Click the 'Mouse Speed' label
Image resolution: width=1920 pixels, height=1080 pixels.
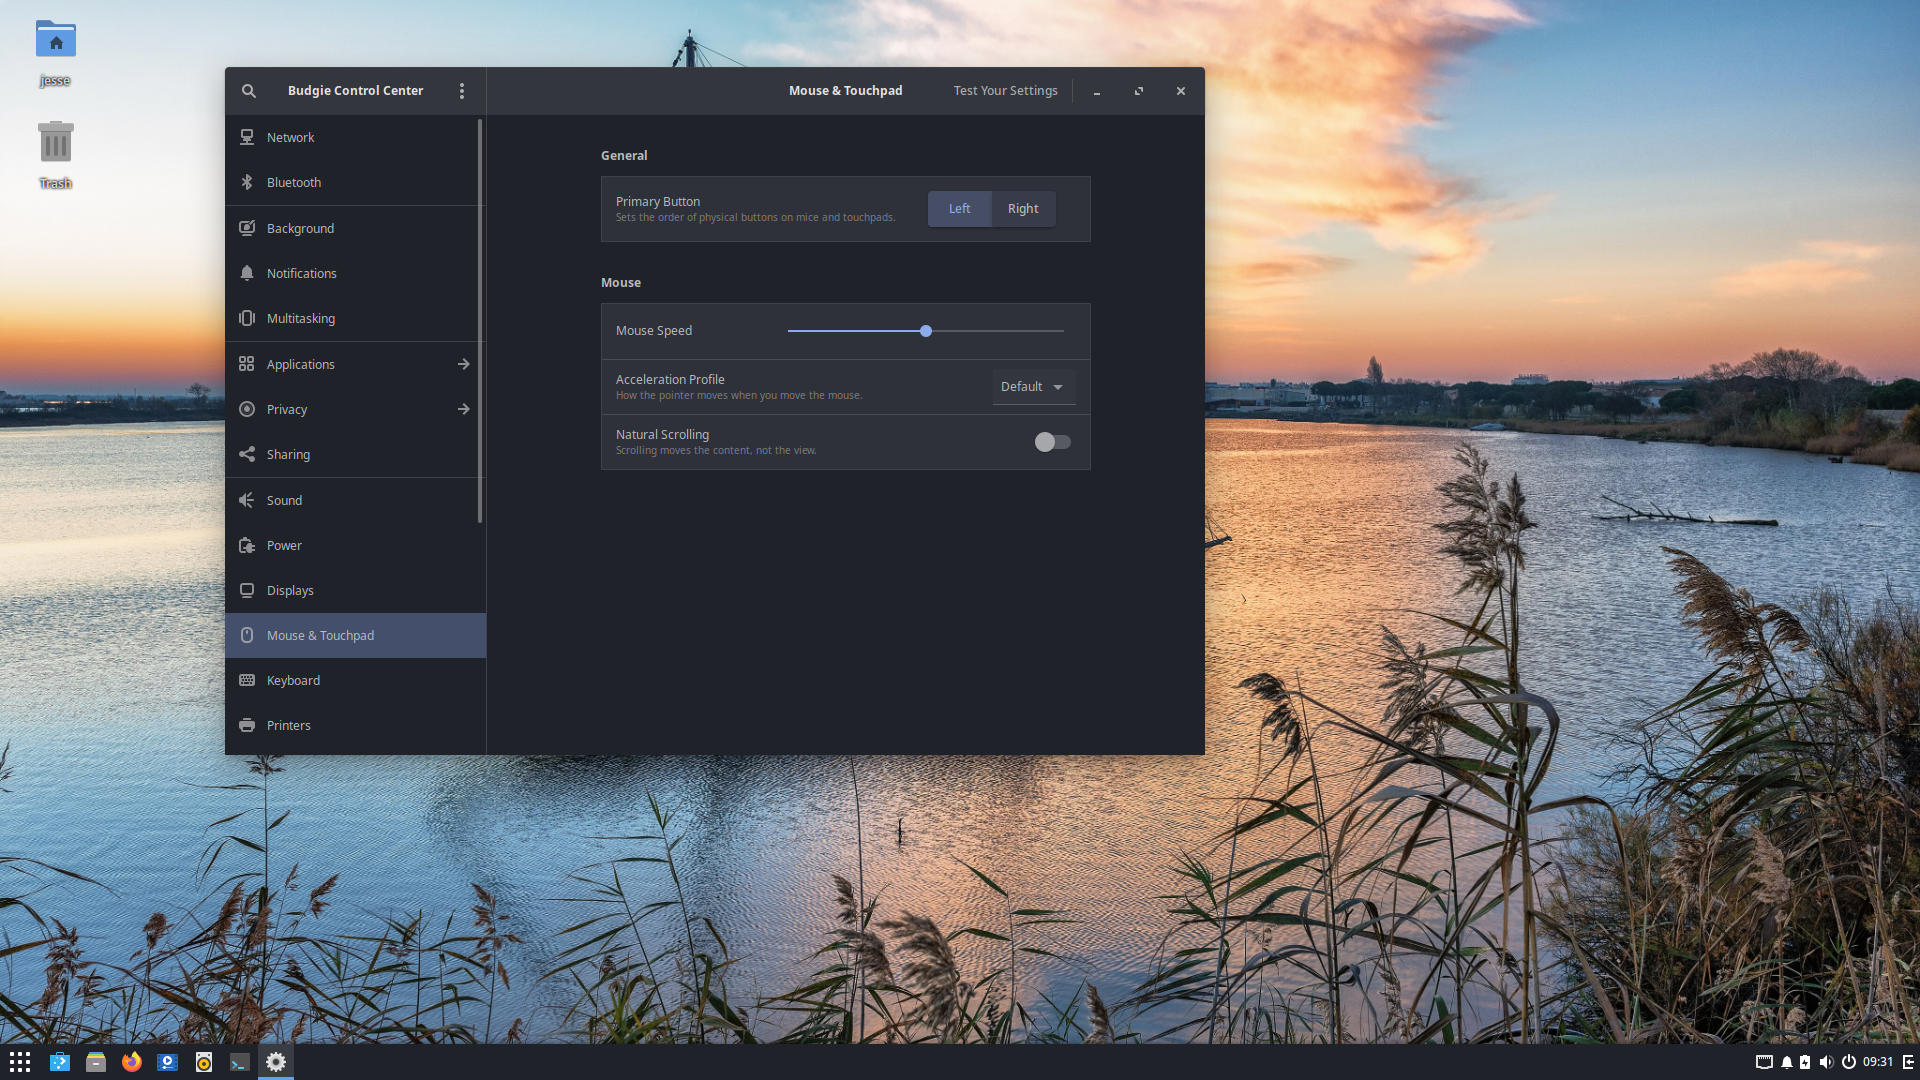(654, 331)
